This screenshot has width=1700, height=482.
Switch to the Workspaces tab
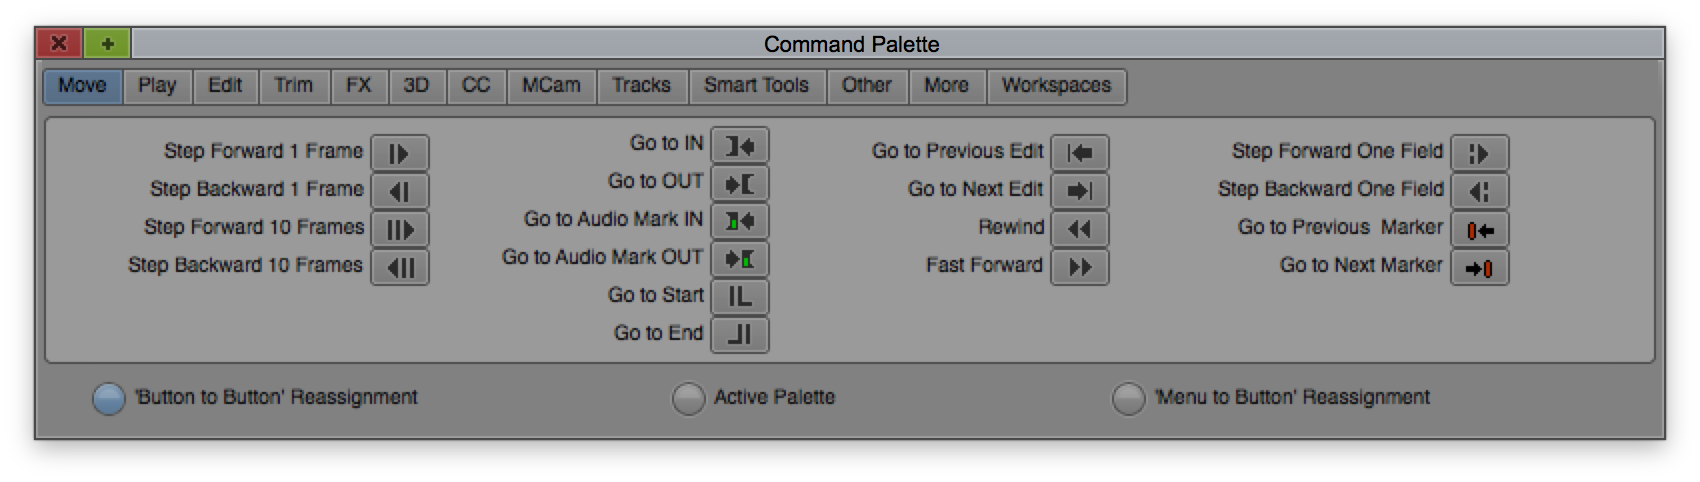coord(1056,86)
